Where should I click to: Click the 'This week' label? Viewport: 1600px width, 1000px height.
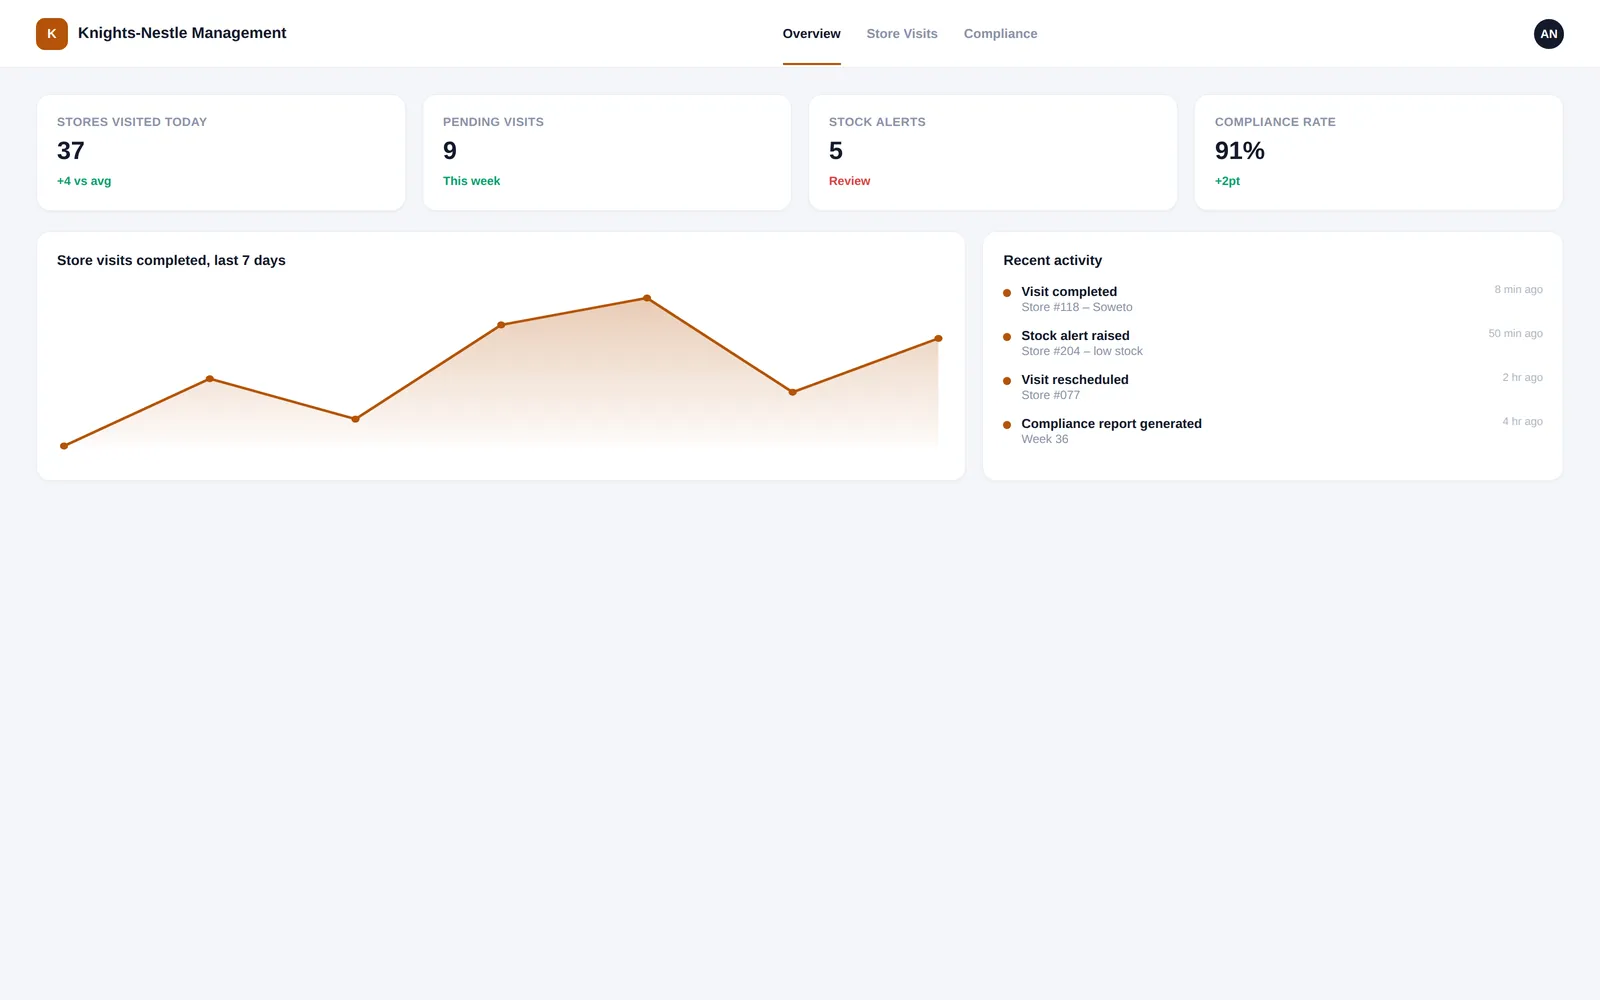pos(471,181)
